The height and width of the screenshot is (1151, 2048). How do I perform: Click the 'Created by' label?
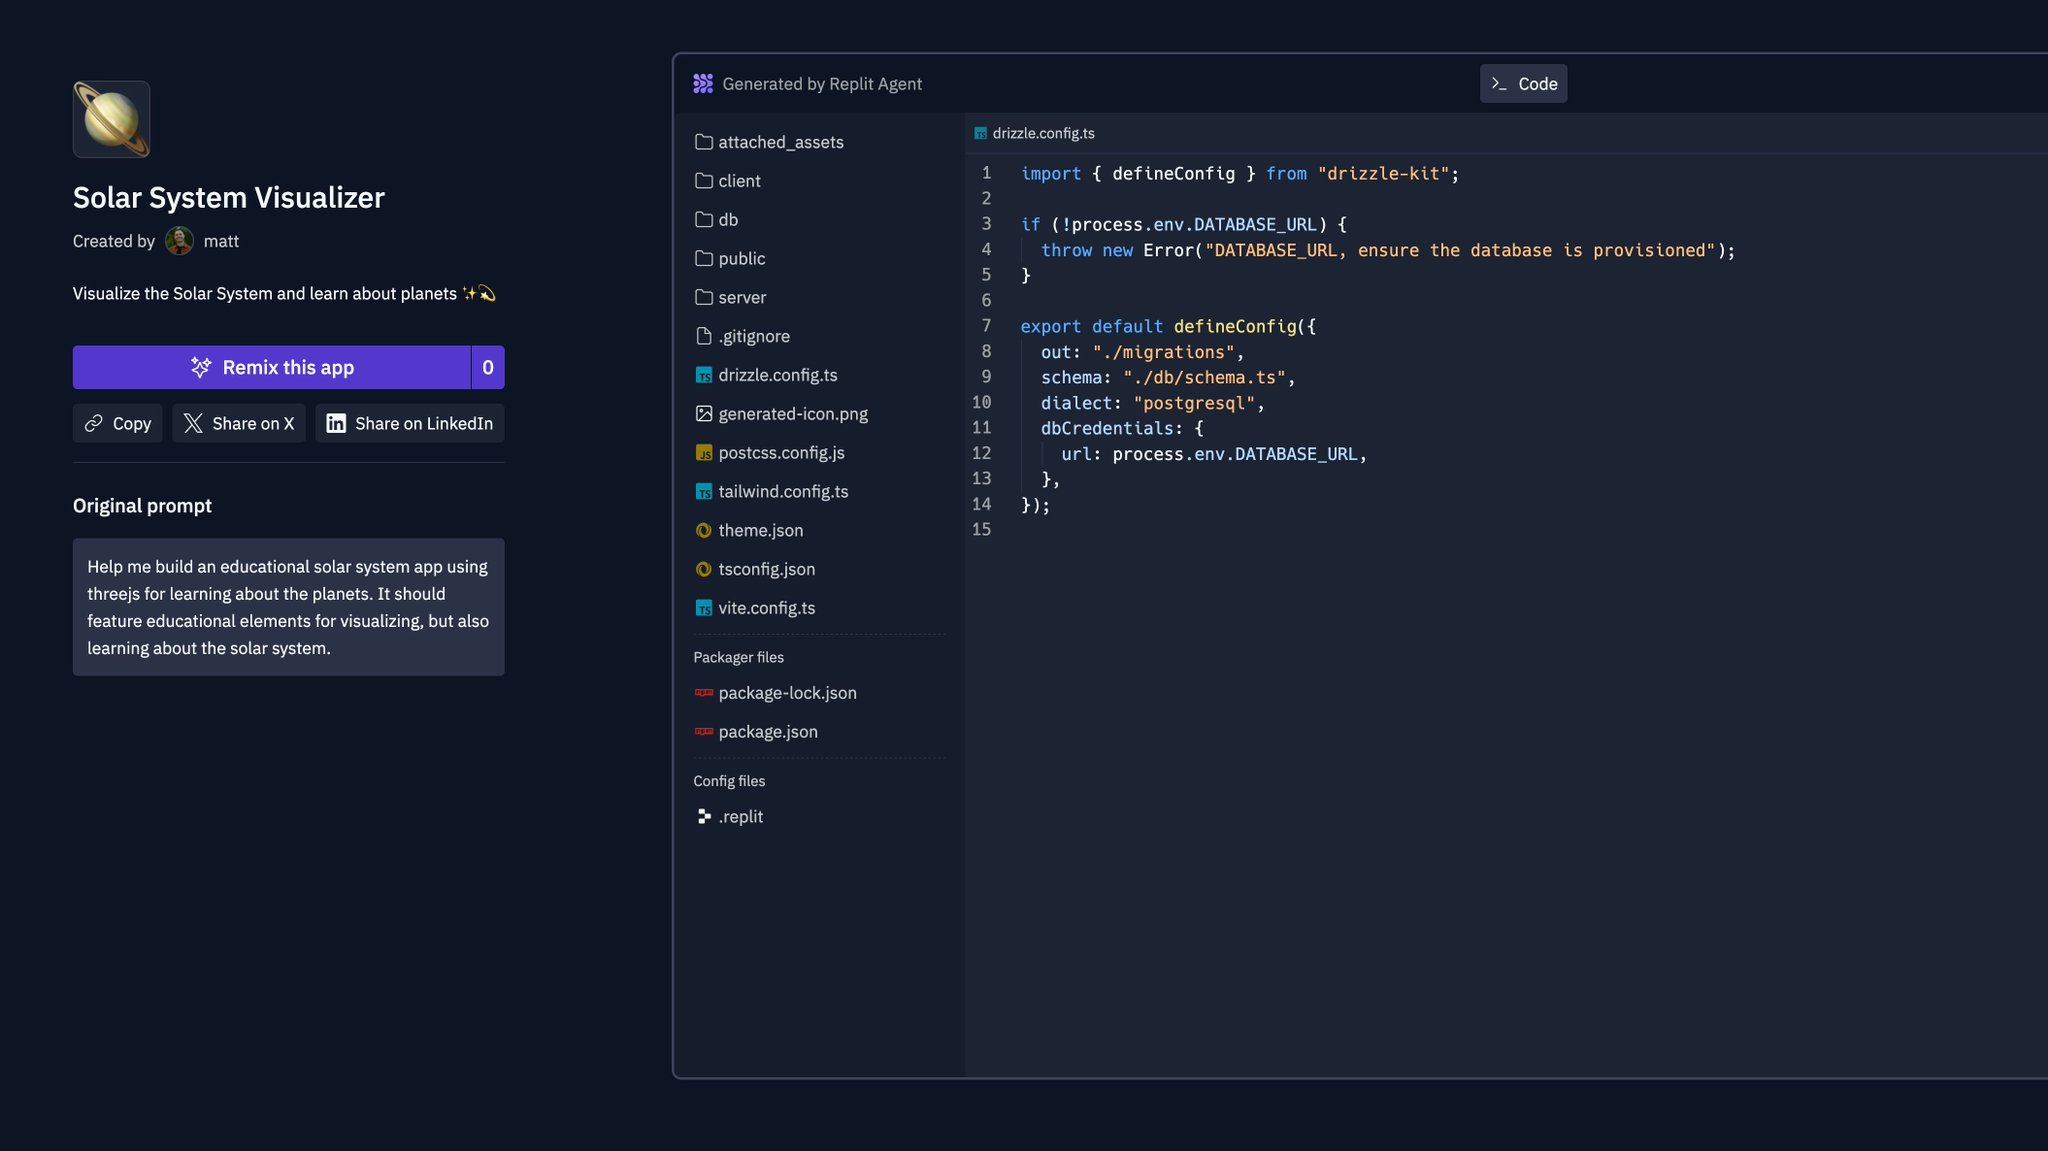(x=114, y=241)
